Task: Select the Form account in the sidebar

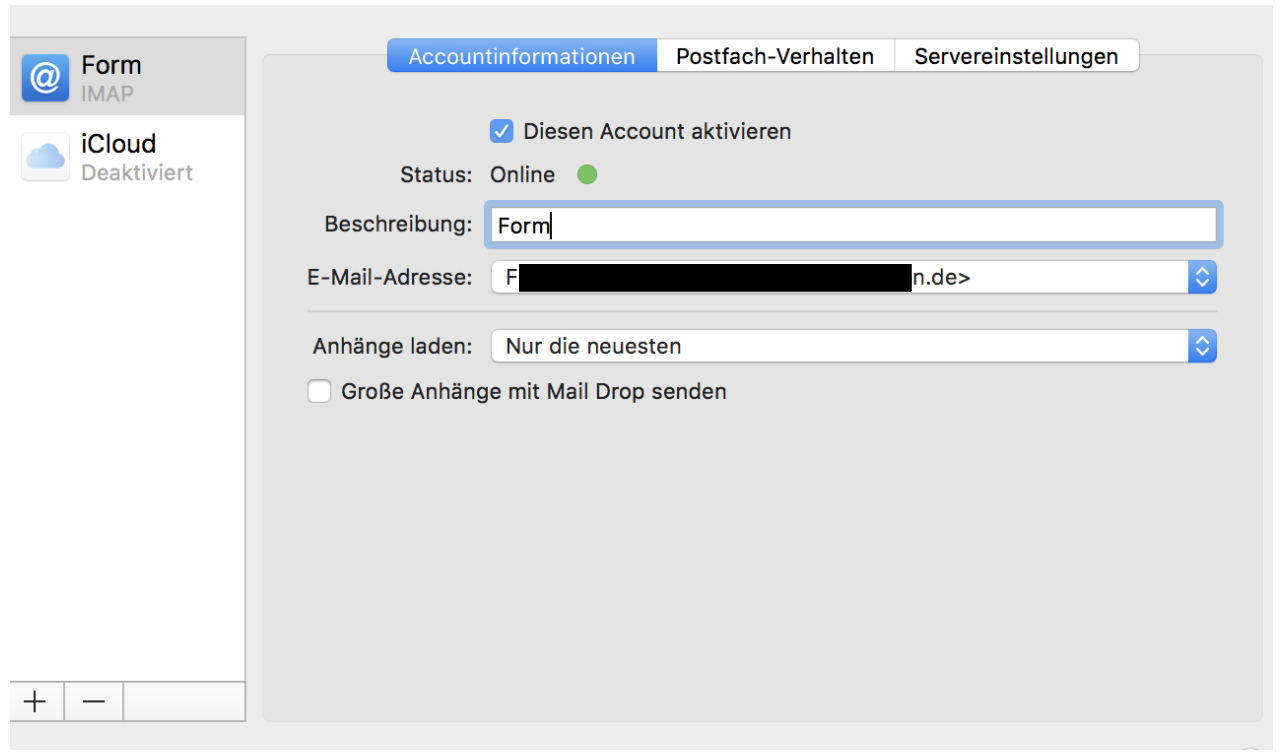Action: (x=128, y=78)
